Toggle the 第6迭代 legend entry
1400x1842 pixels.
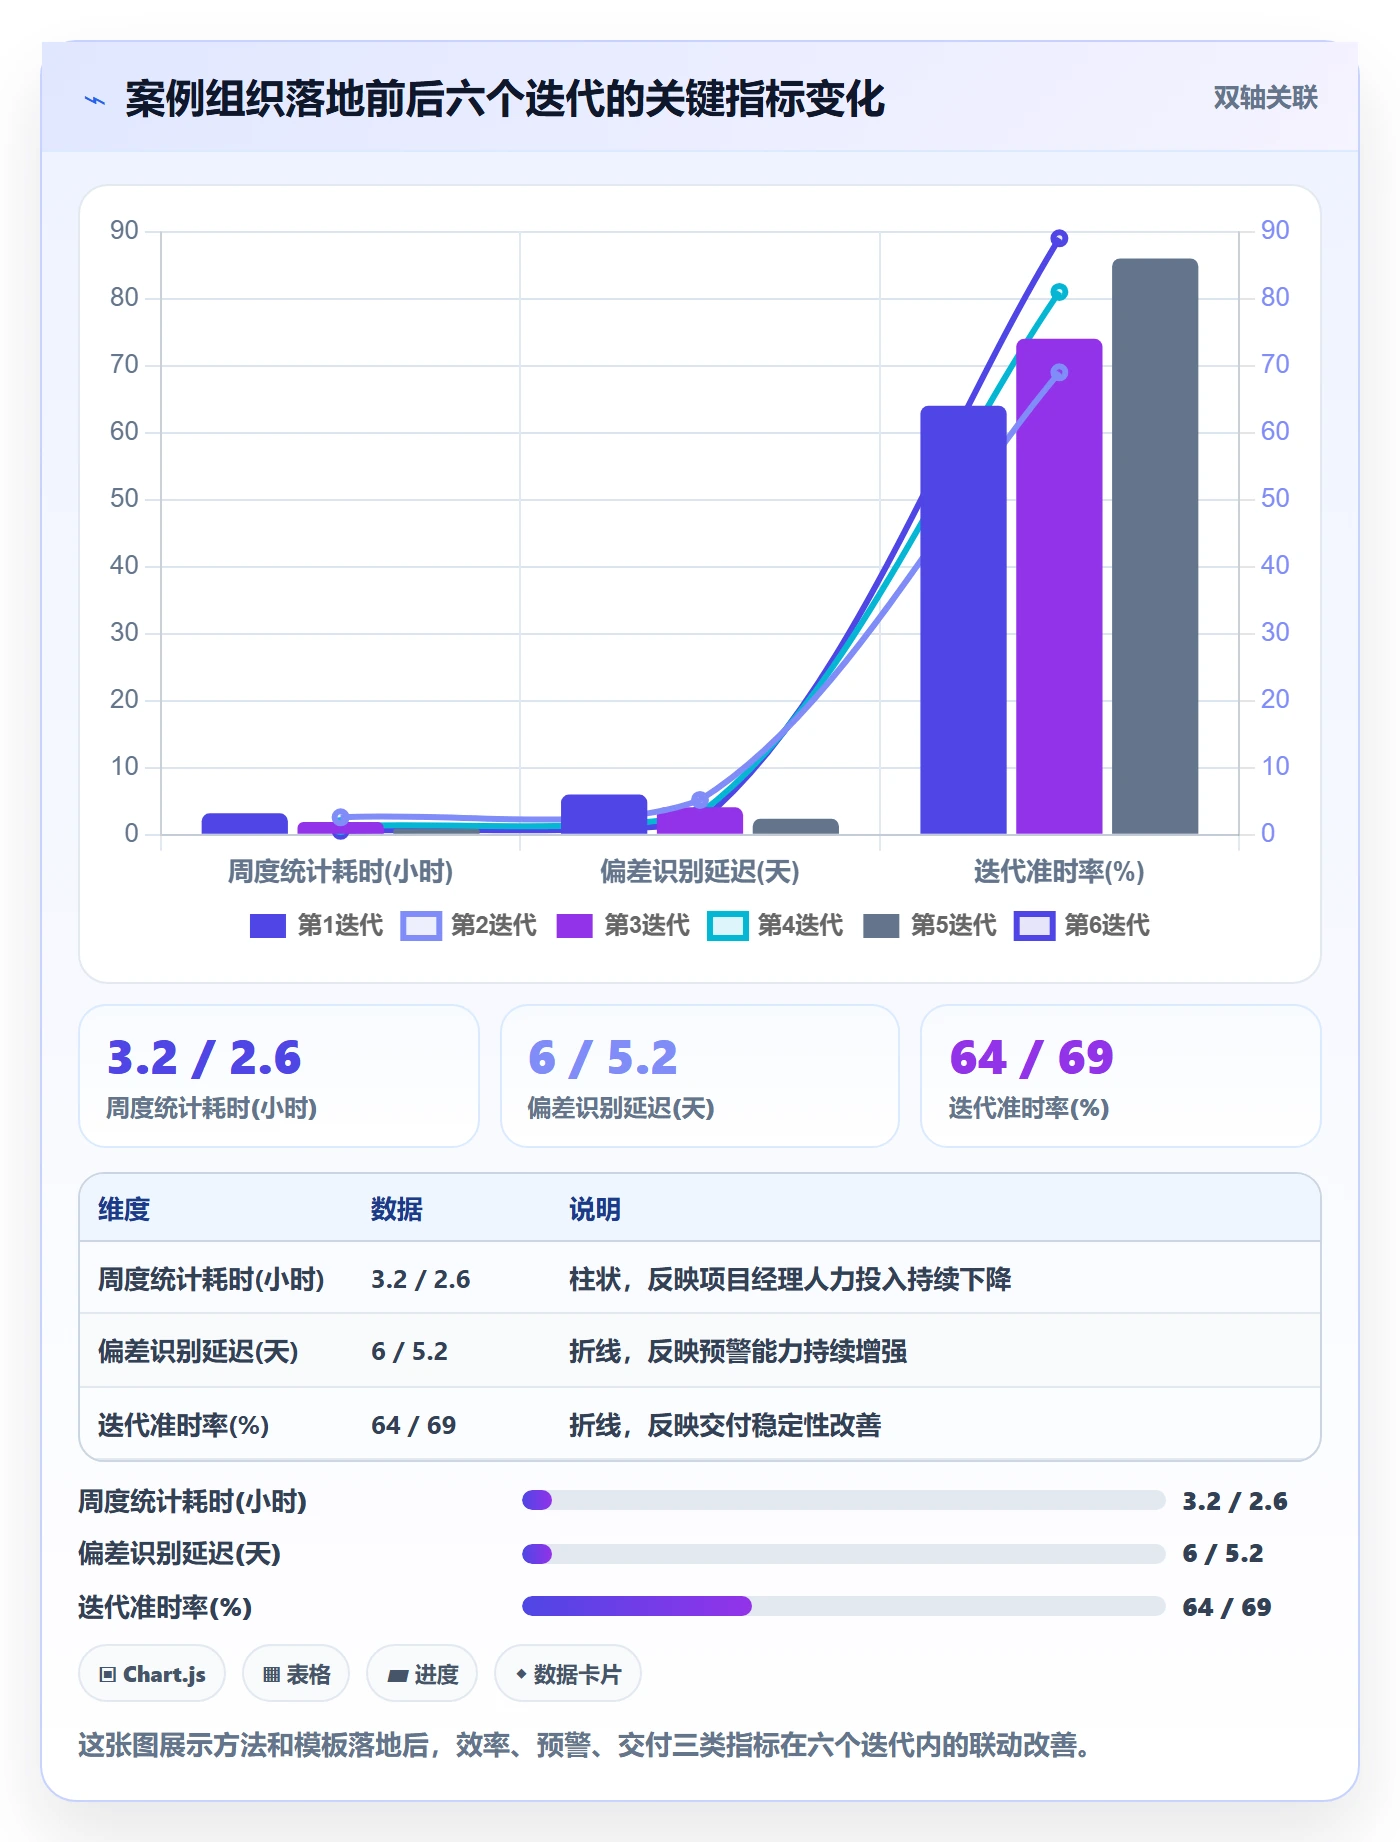tap(1083, 926)
